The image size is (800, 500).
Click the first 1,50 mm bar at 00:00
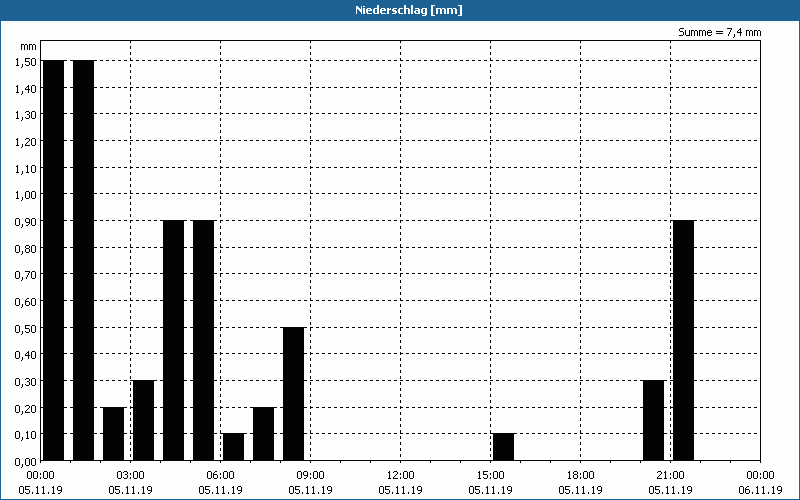54,260
